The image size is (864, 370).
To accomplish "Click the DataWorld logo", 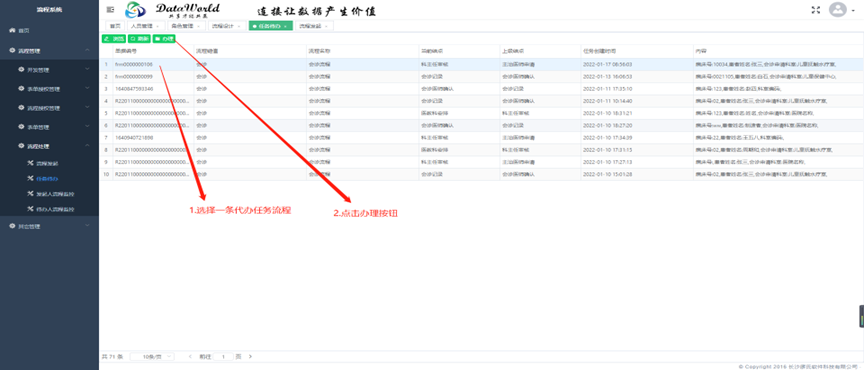I will pos(173,9).
